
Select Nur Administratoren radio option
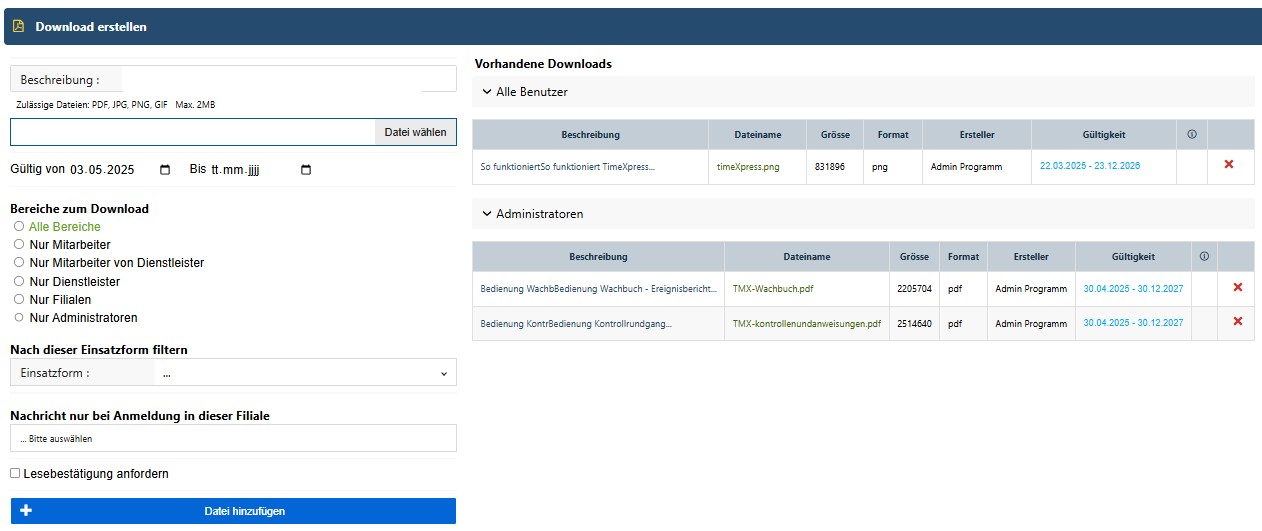coord(19,317)
